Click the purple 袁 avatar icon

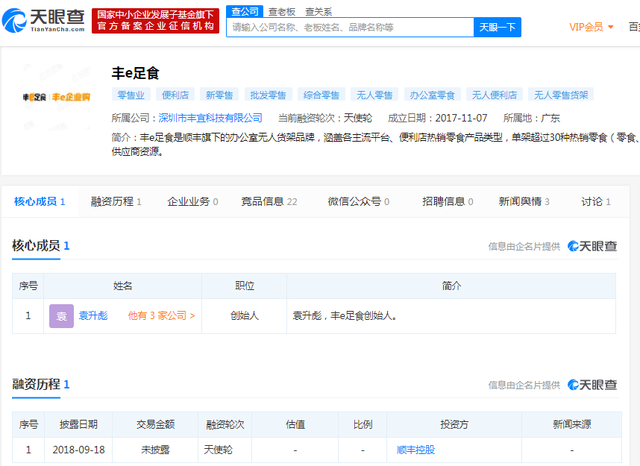(61, 316)
